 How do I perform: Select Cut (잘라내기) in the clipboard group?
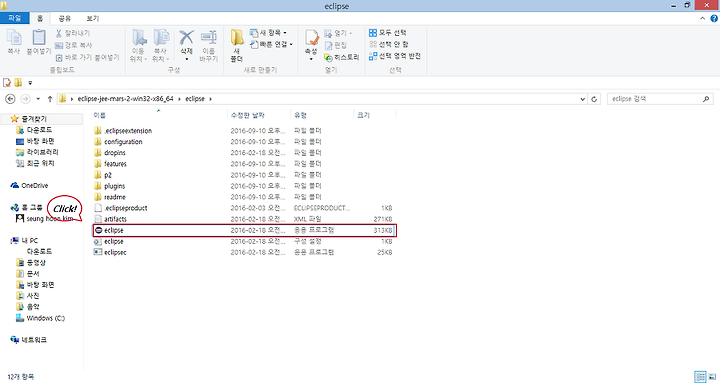click(73, 33)
